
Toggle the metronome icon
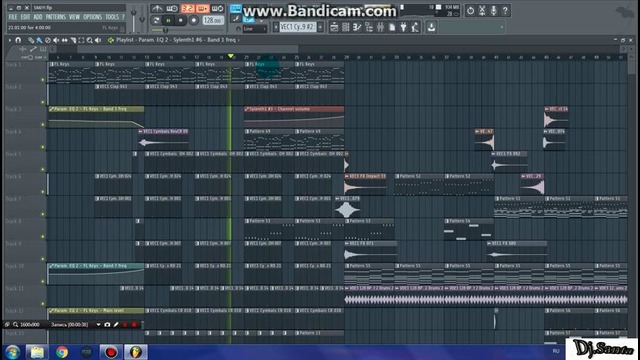coord(157,9)
